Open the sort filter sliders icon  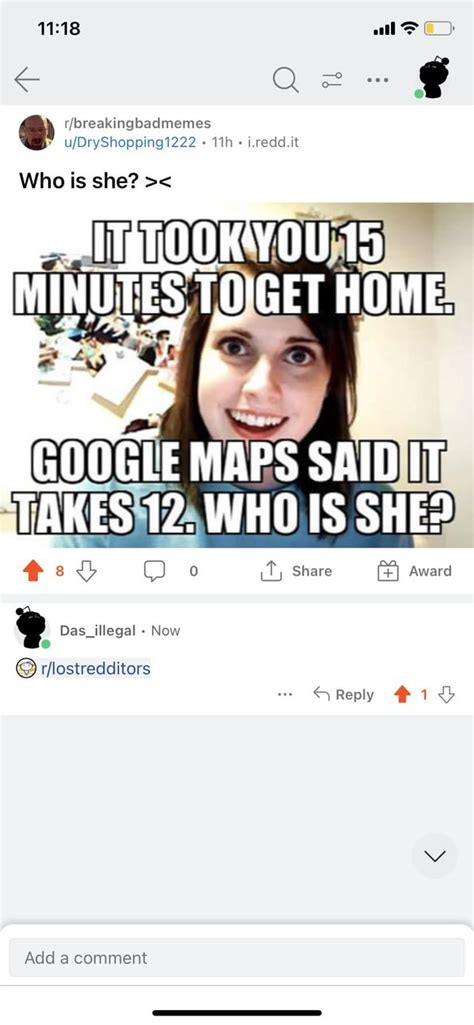point(332,80)
